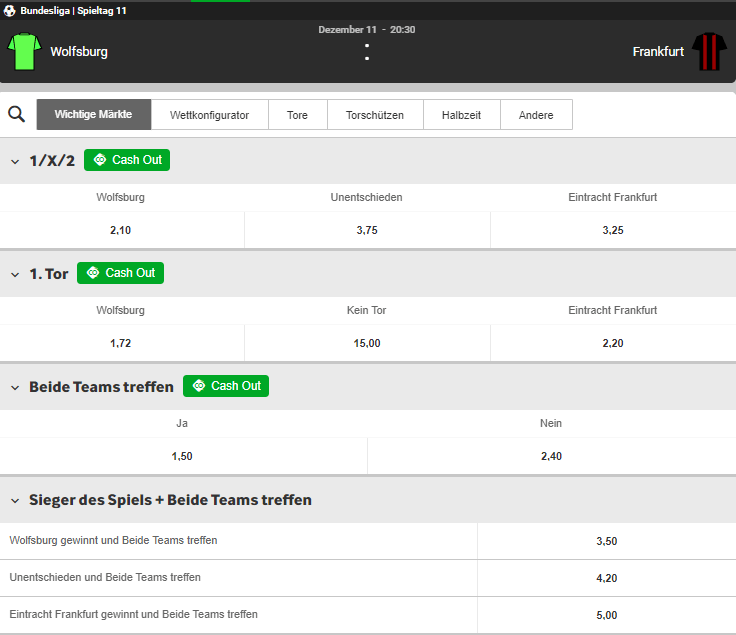Click the Ja column label

(182, 423)
